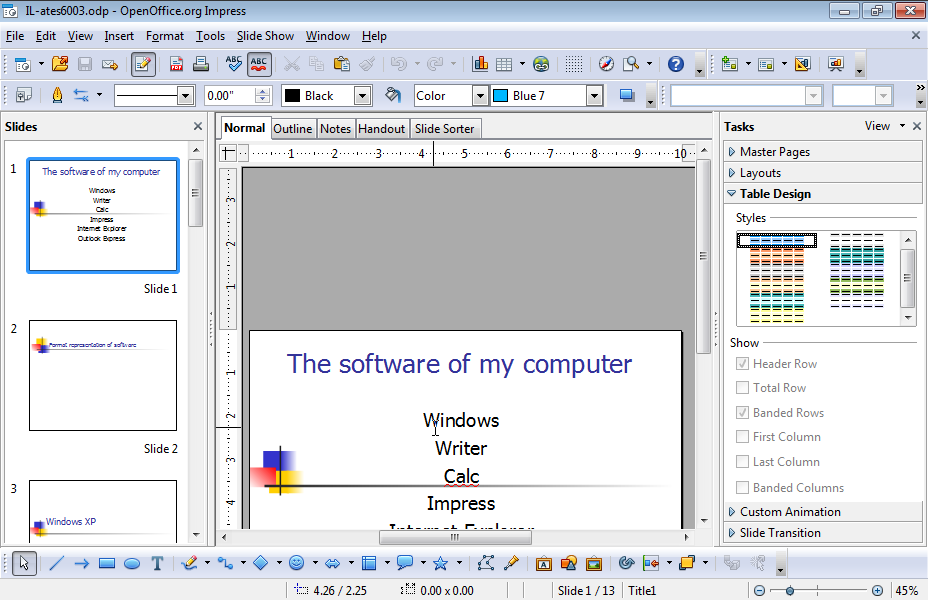Screen dimensions: 928x600
Task: Insert a table icon in toolbar
Action: point(504,64)
